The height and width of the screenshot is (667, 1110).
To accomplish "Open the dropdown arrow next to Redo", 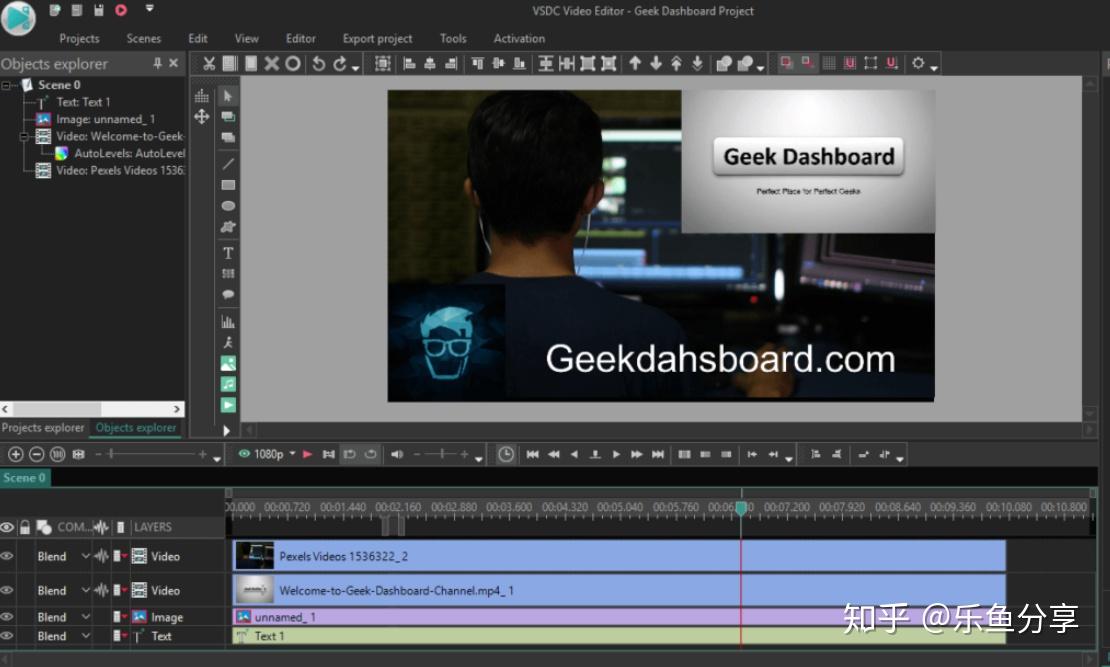I will tap(355, 67).
